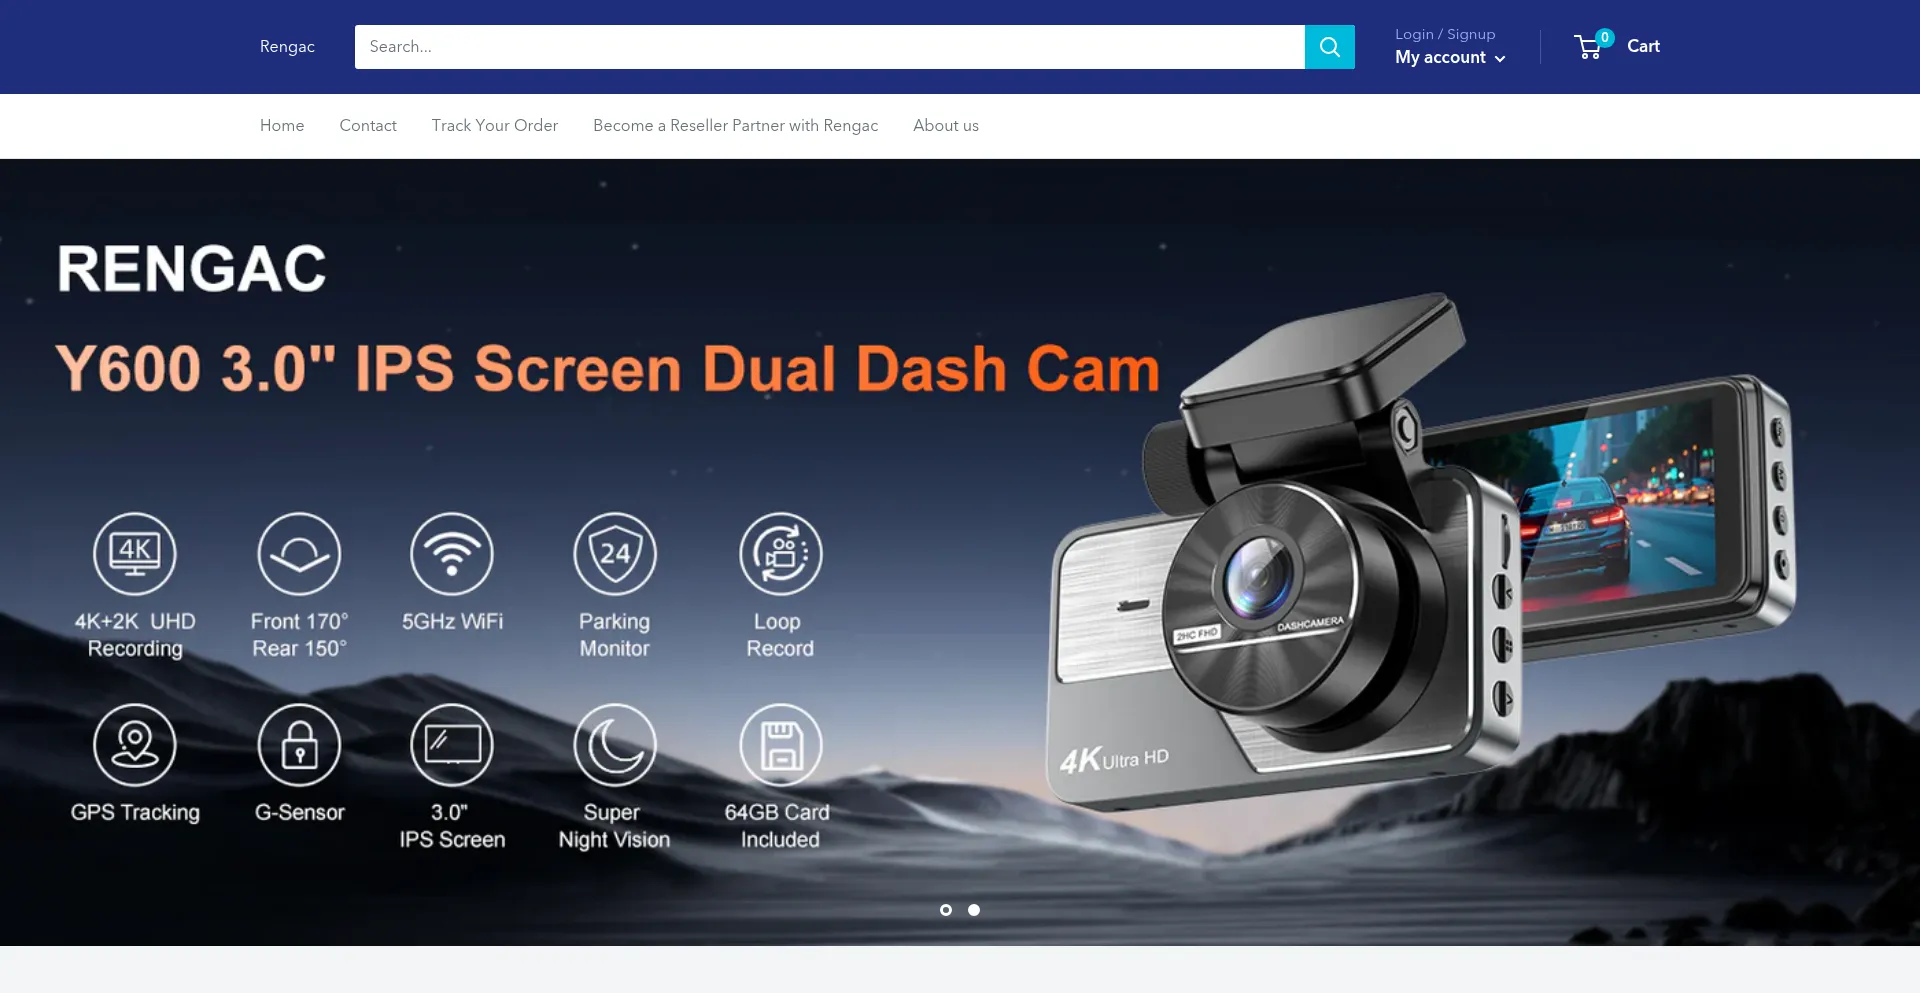Focus the Search input field
This screenshot has height=993, width=1920.
coord(830,47)
